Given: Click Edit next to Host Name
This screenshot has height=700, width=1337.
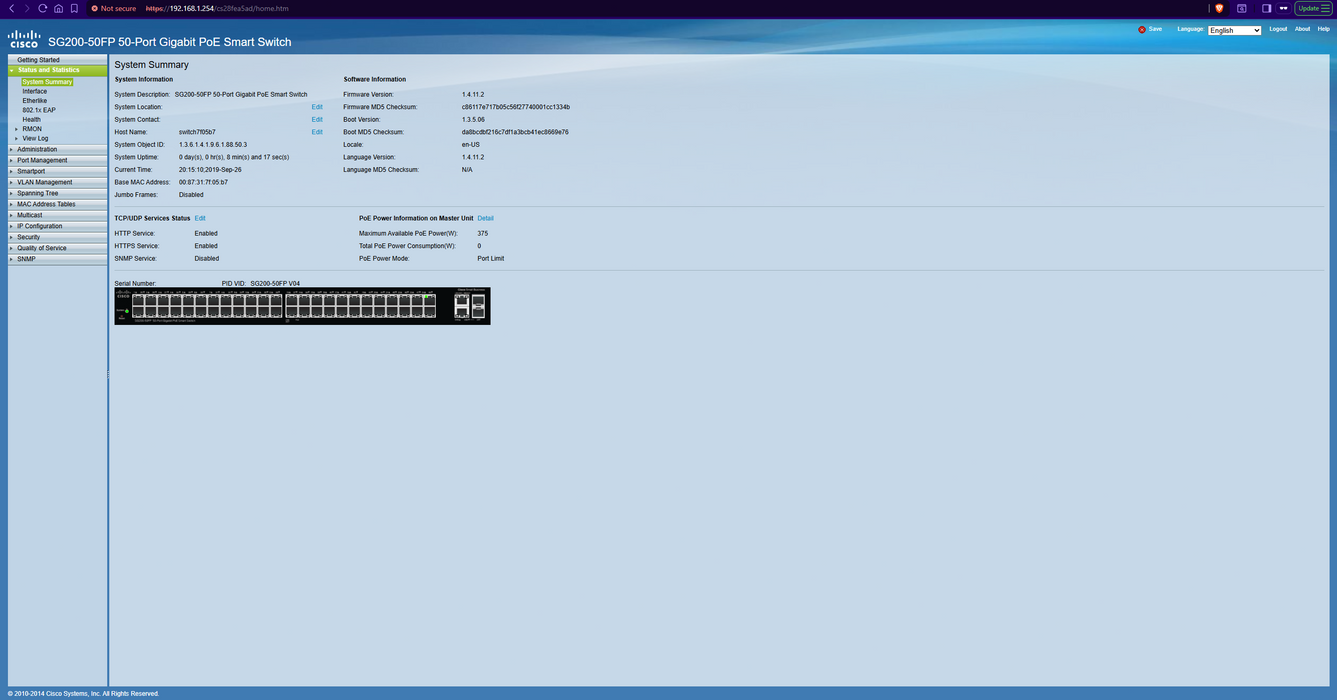Looking at the screenshot, I should (x=317, y=132).
